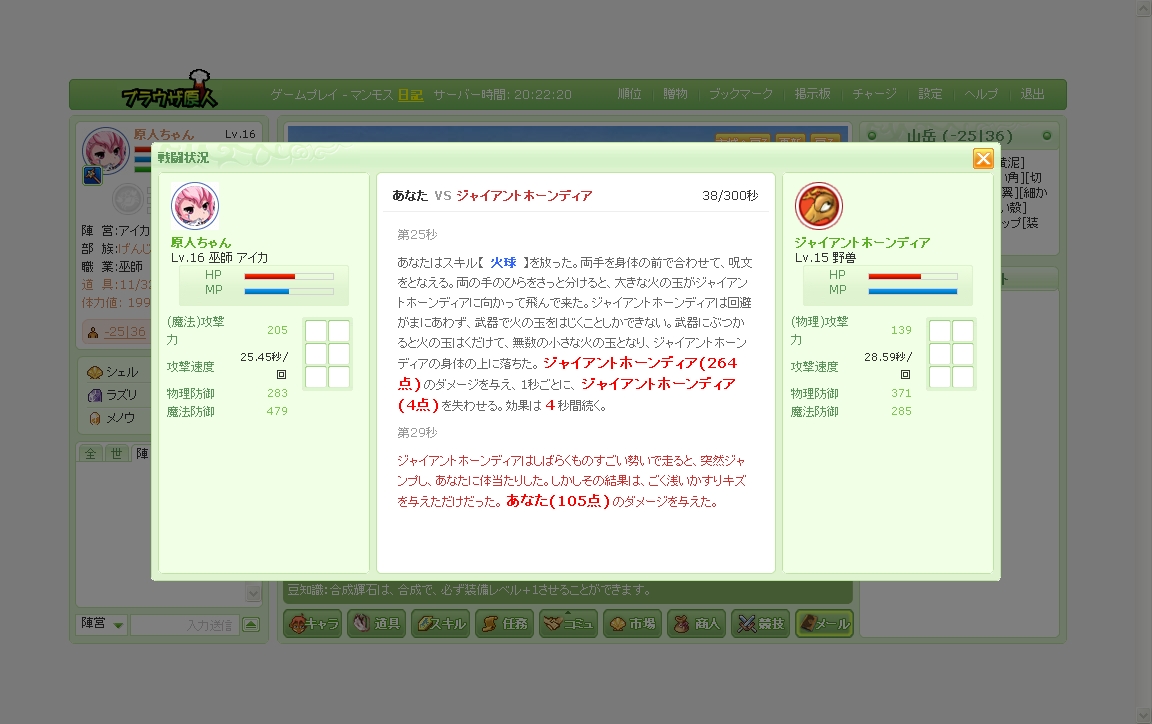Click the enemy 攻撃速度 round icon
1152x724 pixels.
point(905,374)
